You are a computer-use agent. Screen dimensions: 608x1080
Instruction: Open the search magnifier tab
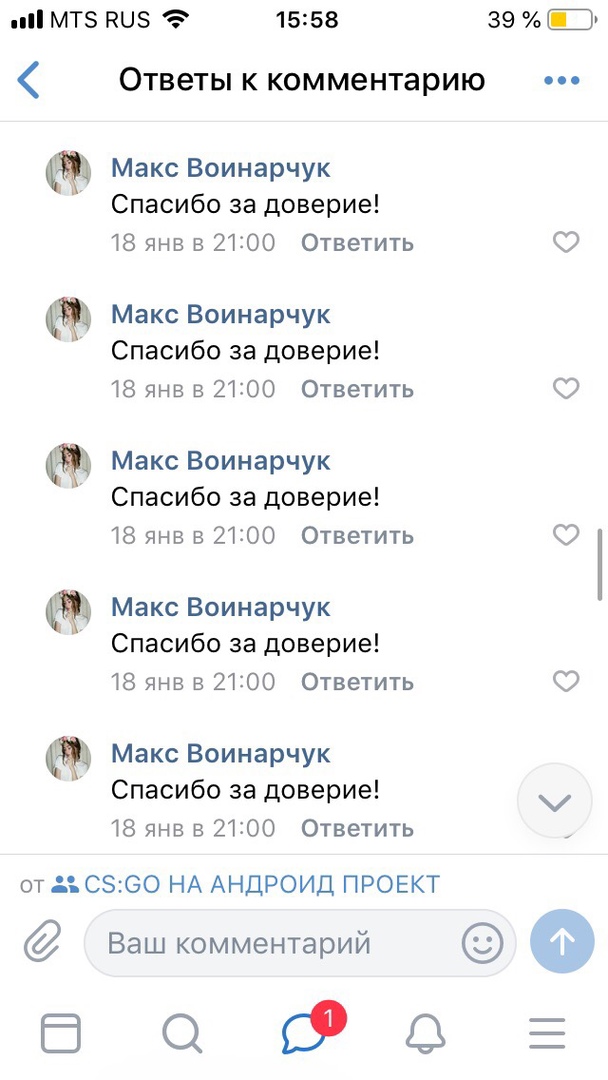[x=181, y=1032]
